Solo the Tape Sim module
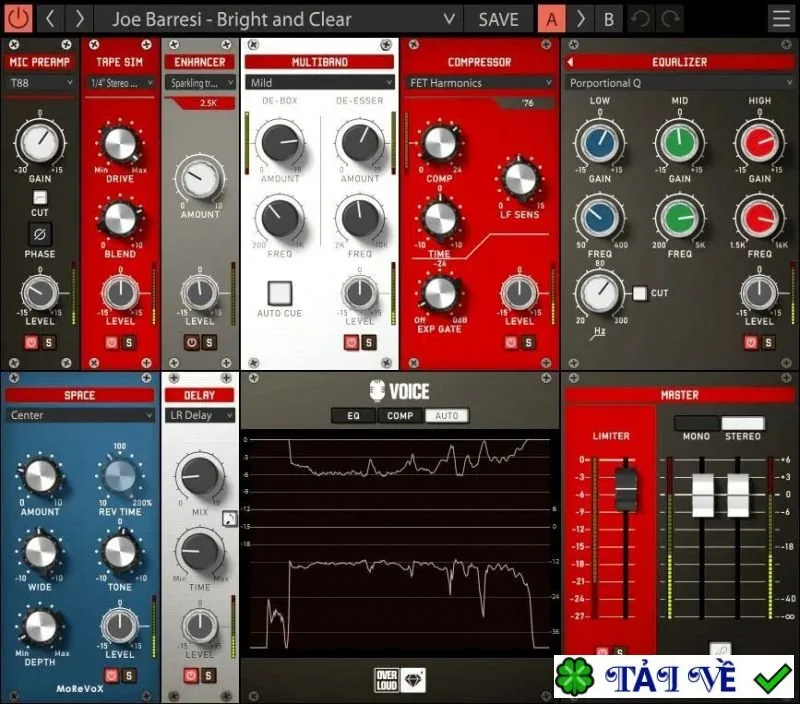 pyautogui.click(x=128, y=342)
